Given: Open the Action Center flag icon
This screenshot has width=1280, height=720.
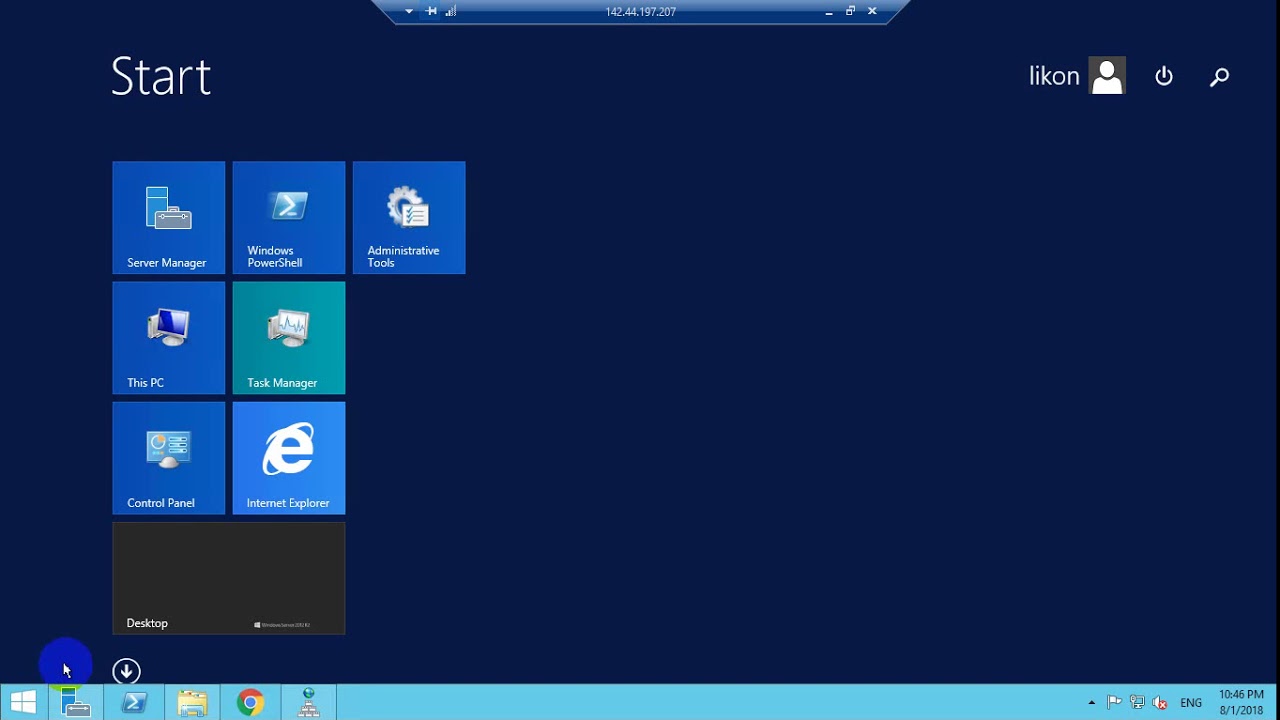Looking at the screenshot, I should (x=1114, y=703).
